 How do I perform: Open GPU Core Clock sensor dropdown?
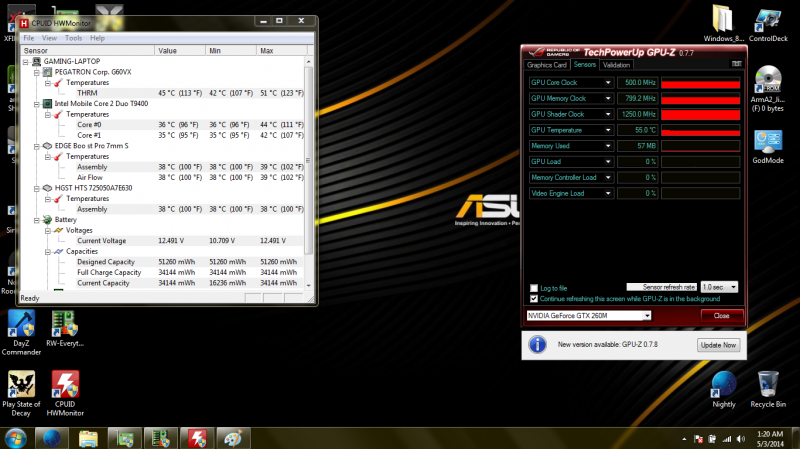click(x=608, y=83)
